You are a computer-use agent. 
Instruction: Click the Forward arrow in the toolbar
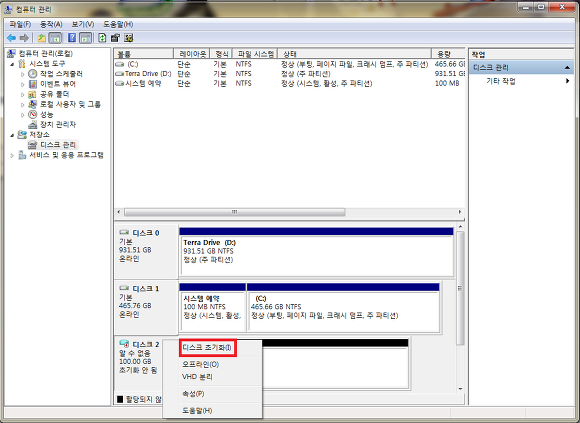[24, 38]
